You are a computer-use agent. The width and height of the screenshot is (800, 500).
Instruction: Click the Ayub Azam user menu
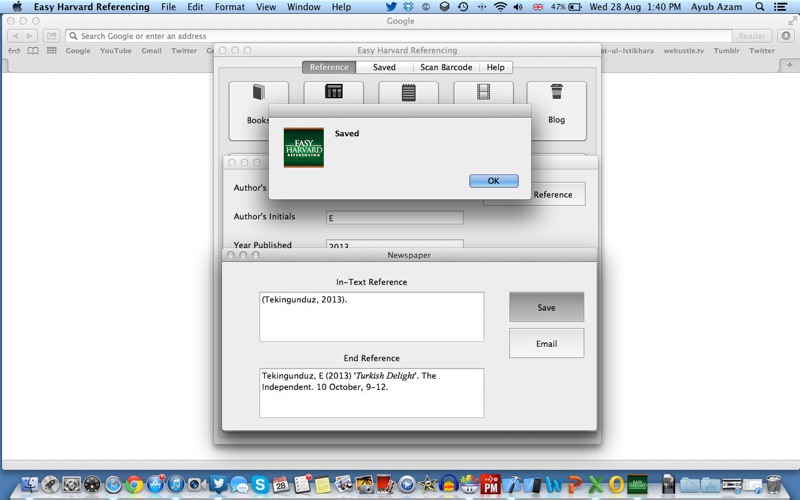716,7
